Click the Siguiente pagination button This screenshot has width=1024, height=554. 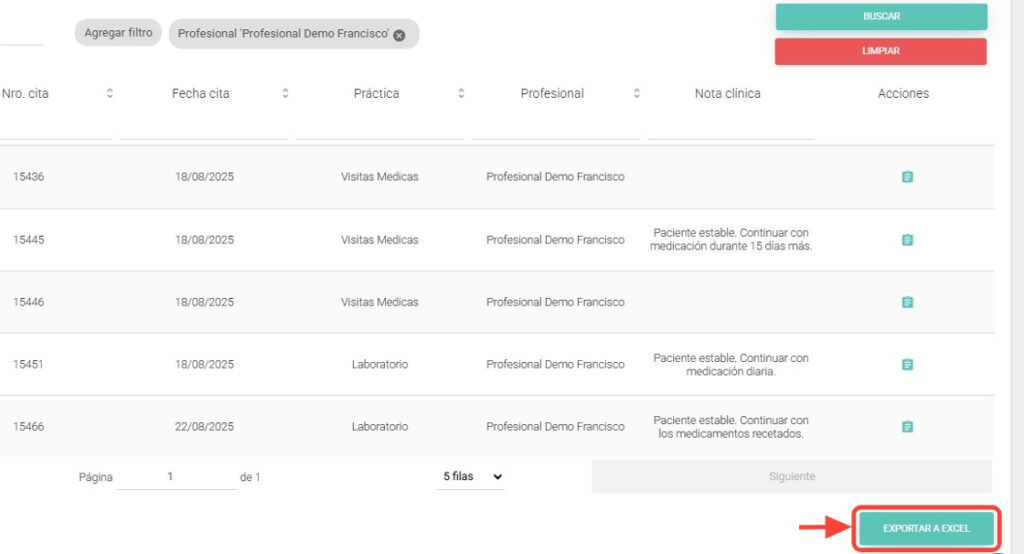point(791,477)
